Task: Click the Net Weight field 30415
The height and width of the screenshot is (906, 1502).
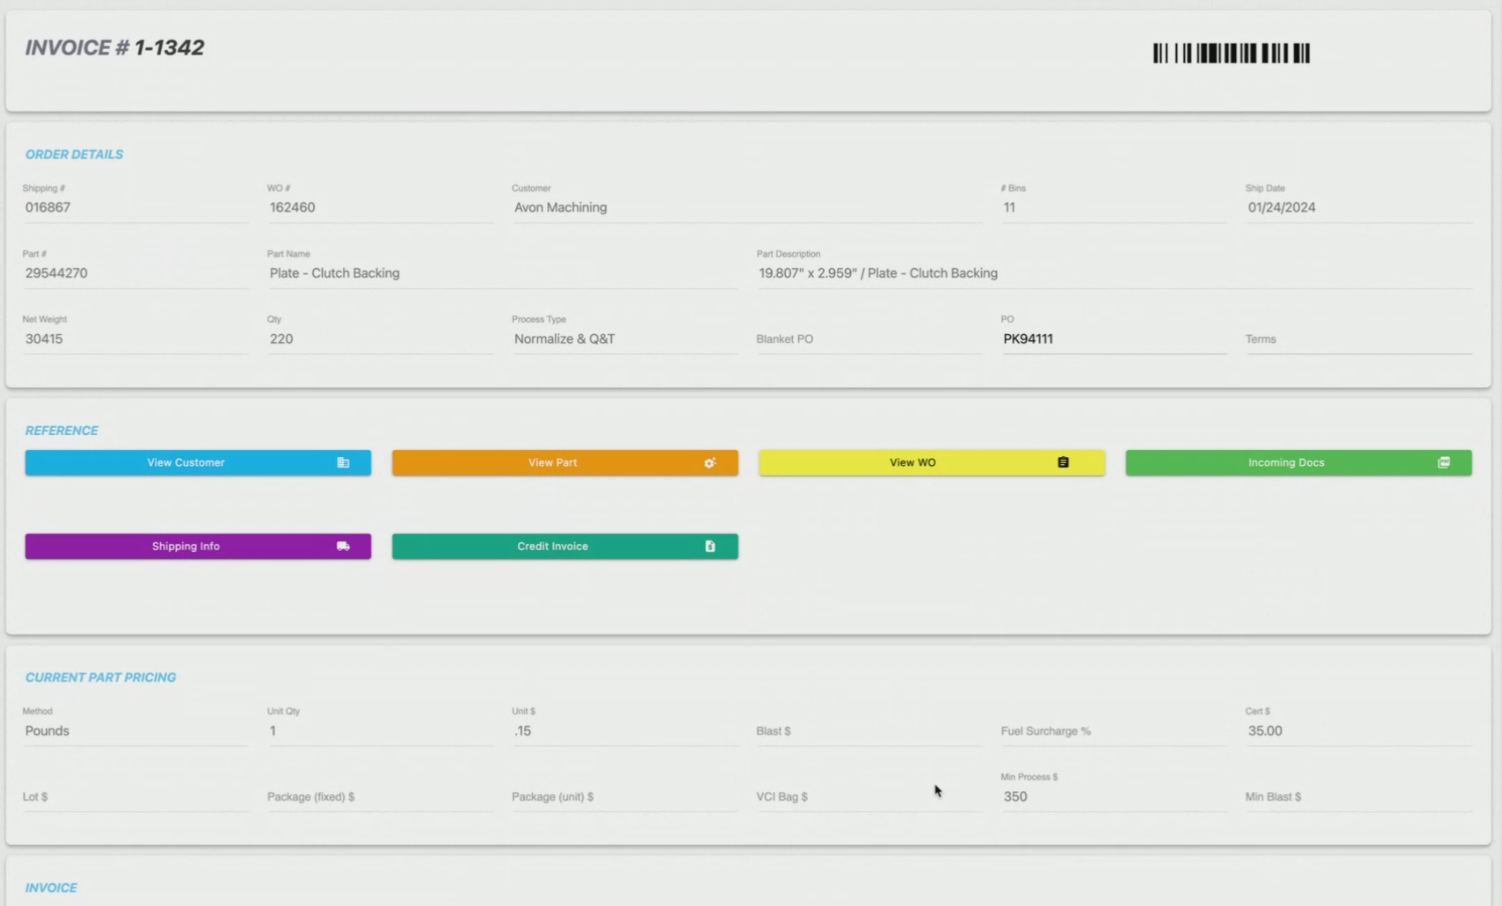Action: click(x=135, y=339)
